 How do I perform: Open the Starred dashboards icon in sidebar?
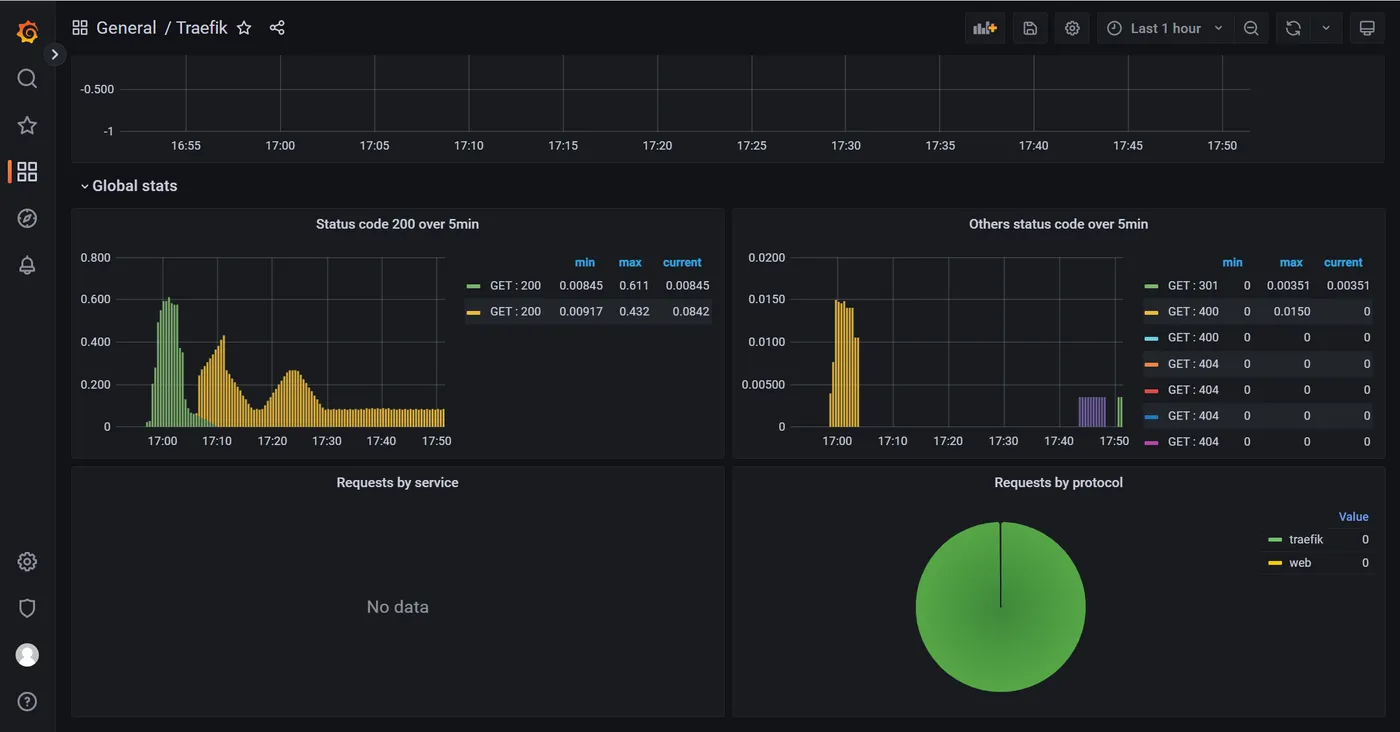27,125
